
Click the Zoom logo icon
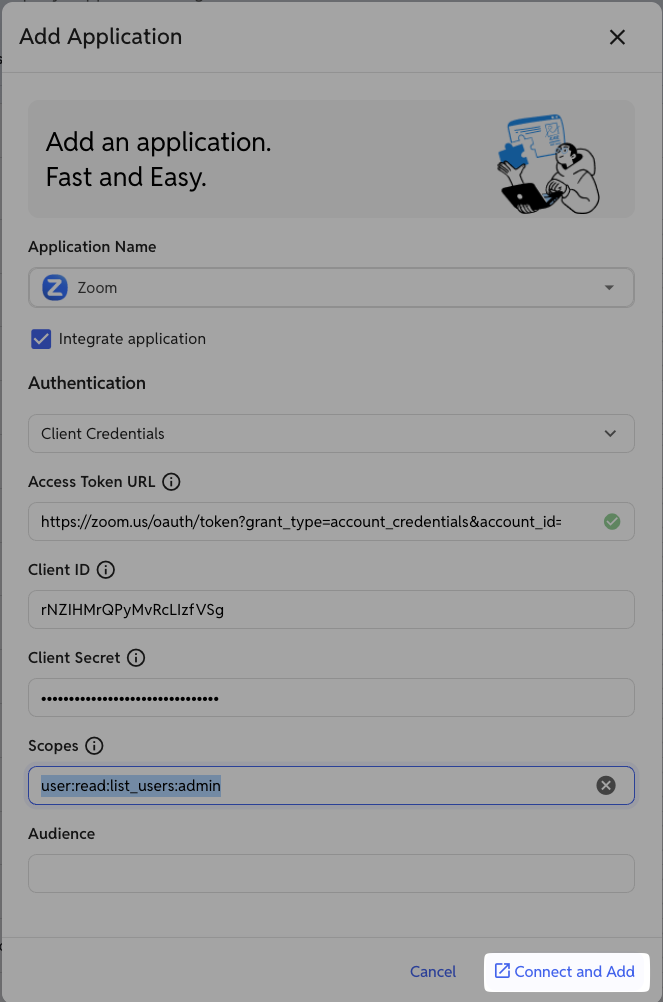[55, 288]
